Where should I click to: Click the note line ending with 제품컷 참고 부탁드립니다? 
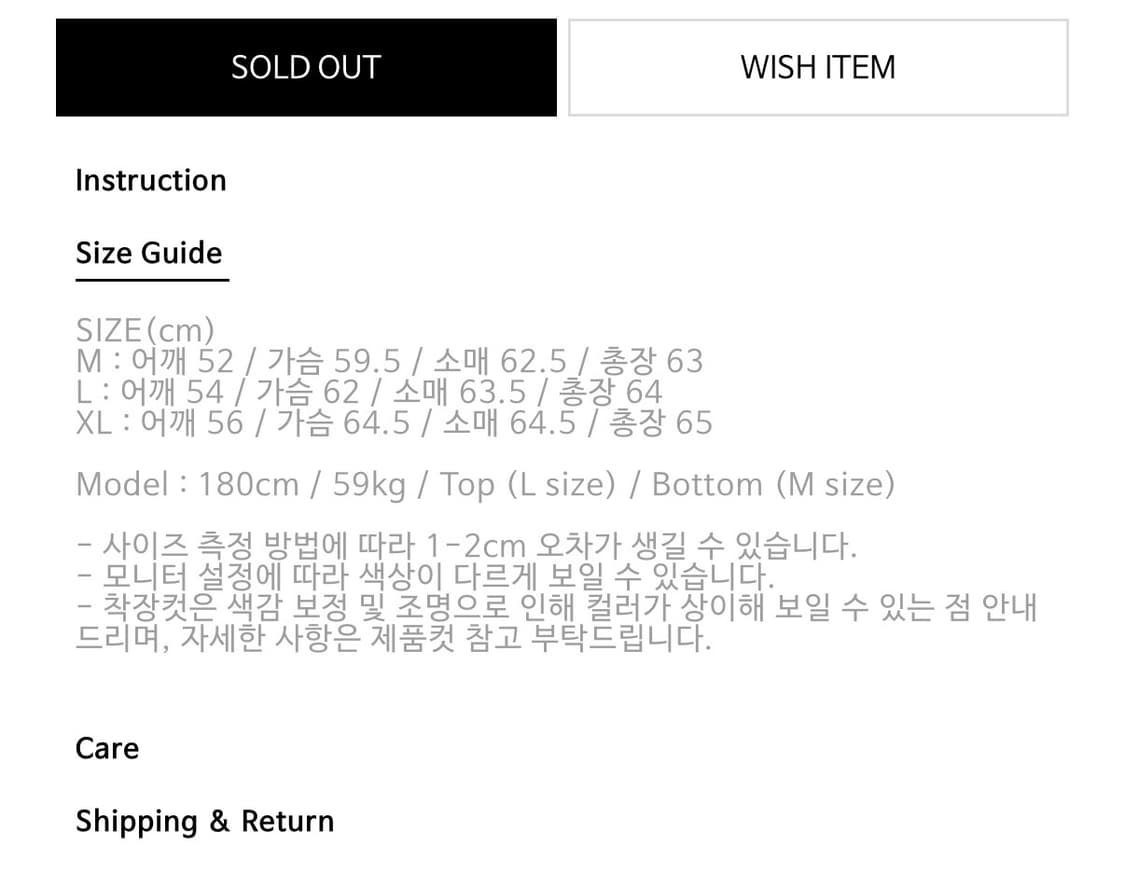coord(393,639)
